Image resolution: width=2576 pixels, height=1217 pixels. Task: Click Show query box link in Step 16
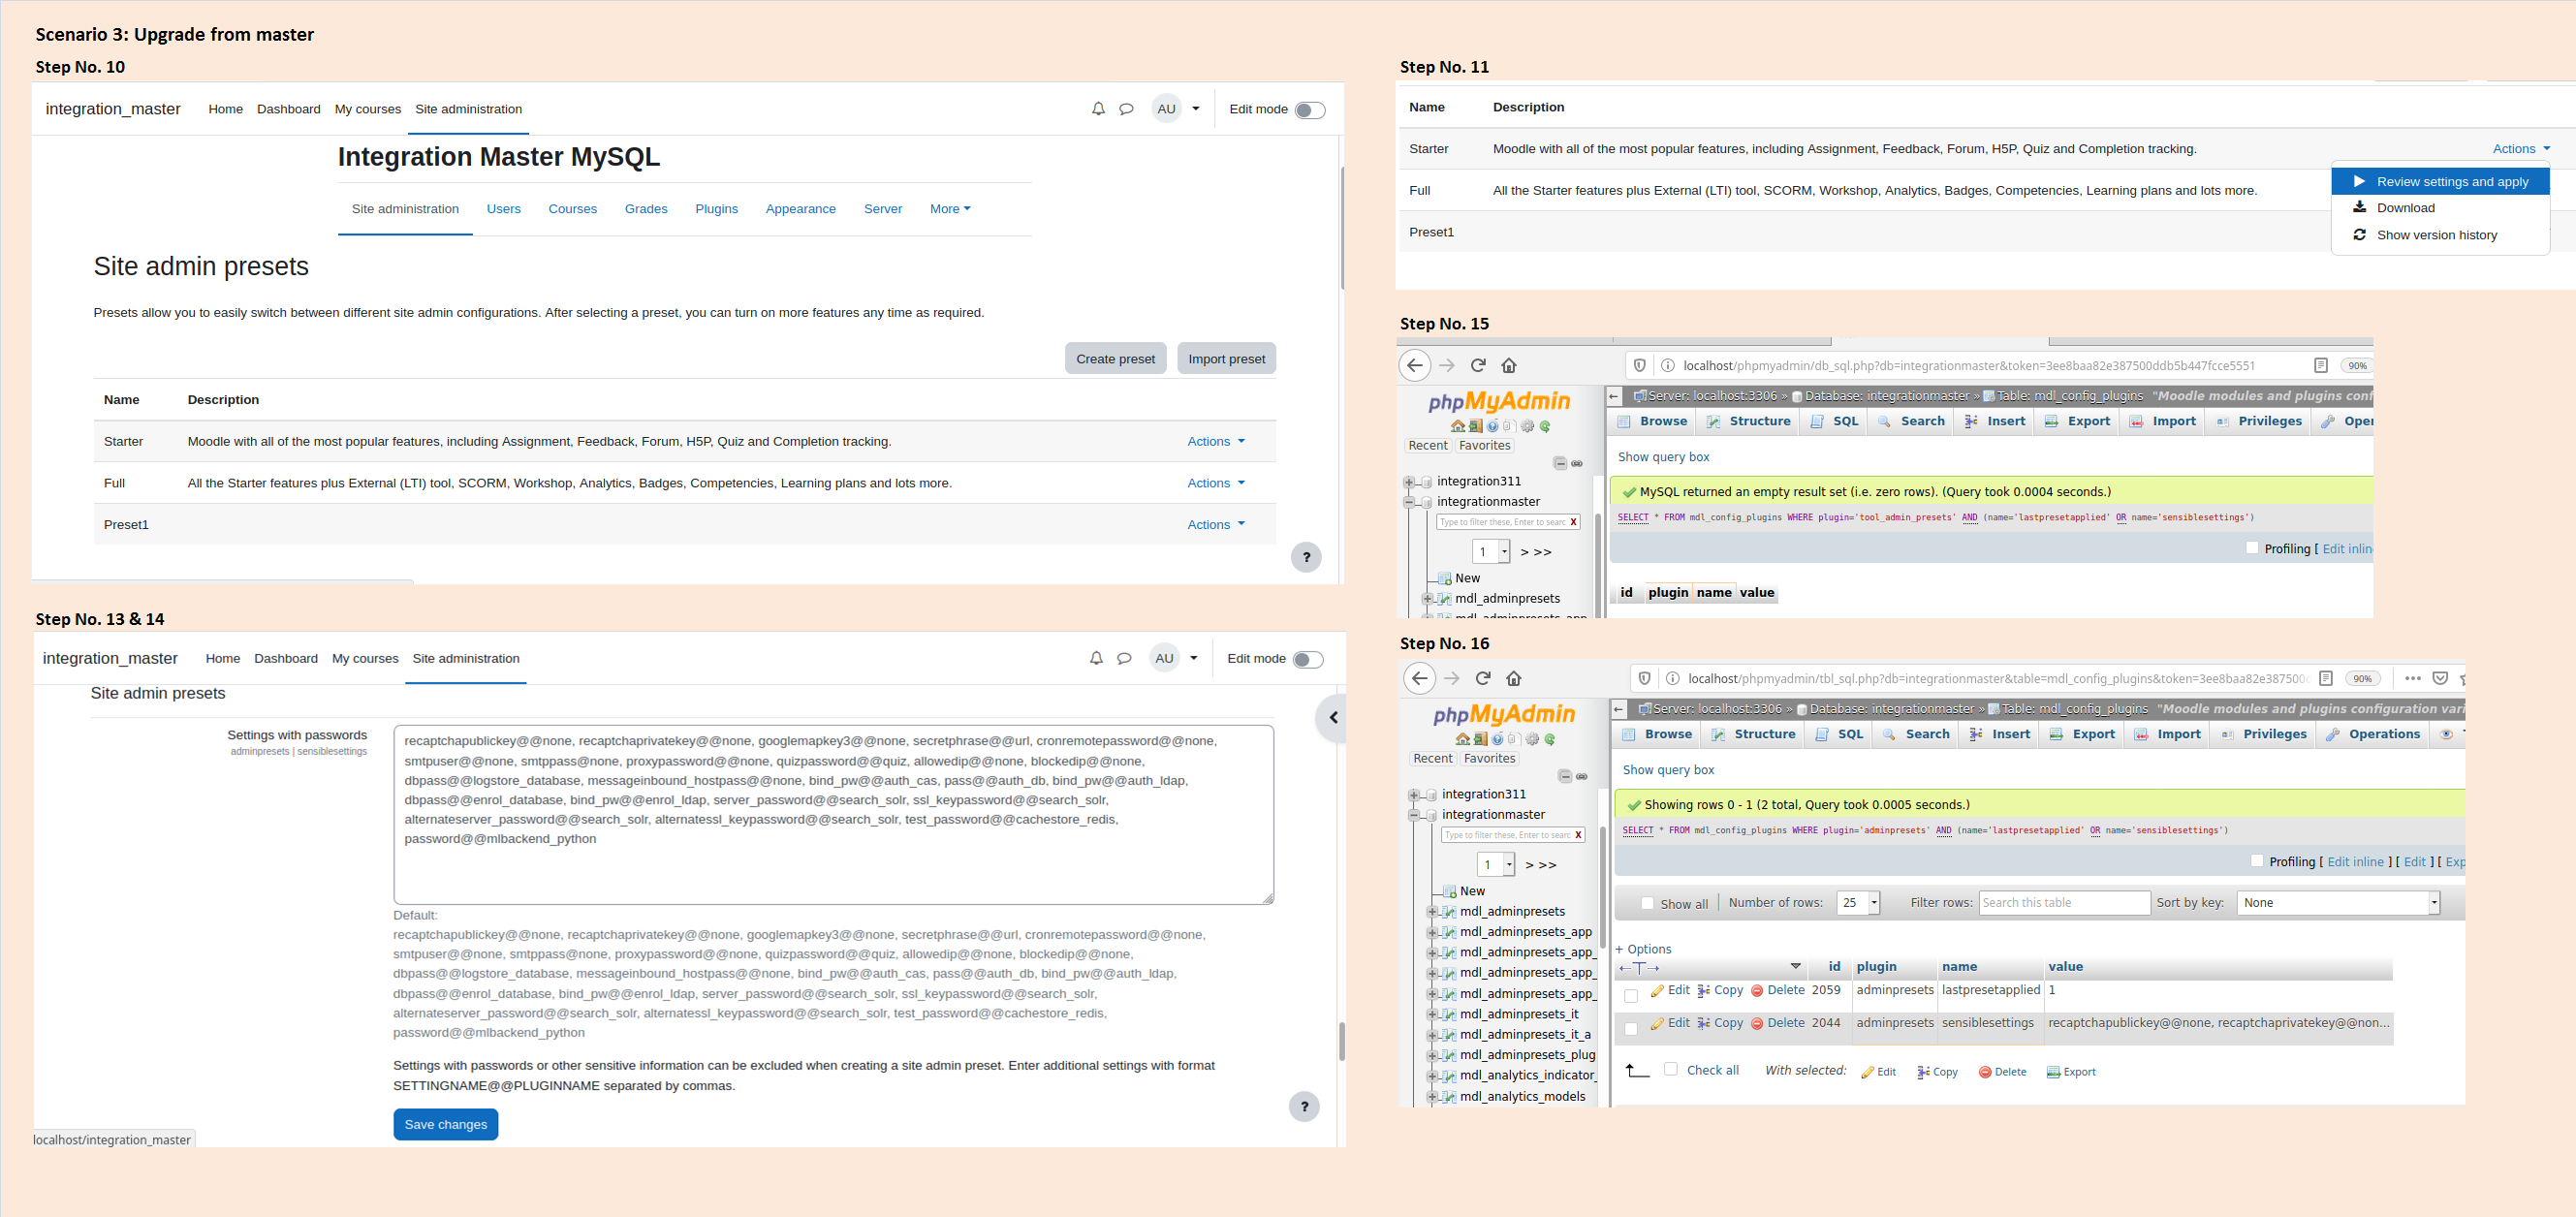tap(1668, 770)
